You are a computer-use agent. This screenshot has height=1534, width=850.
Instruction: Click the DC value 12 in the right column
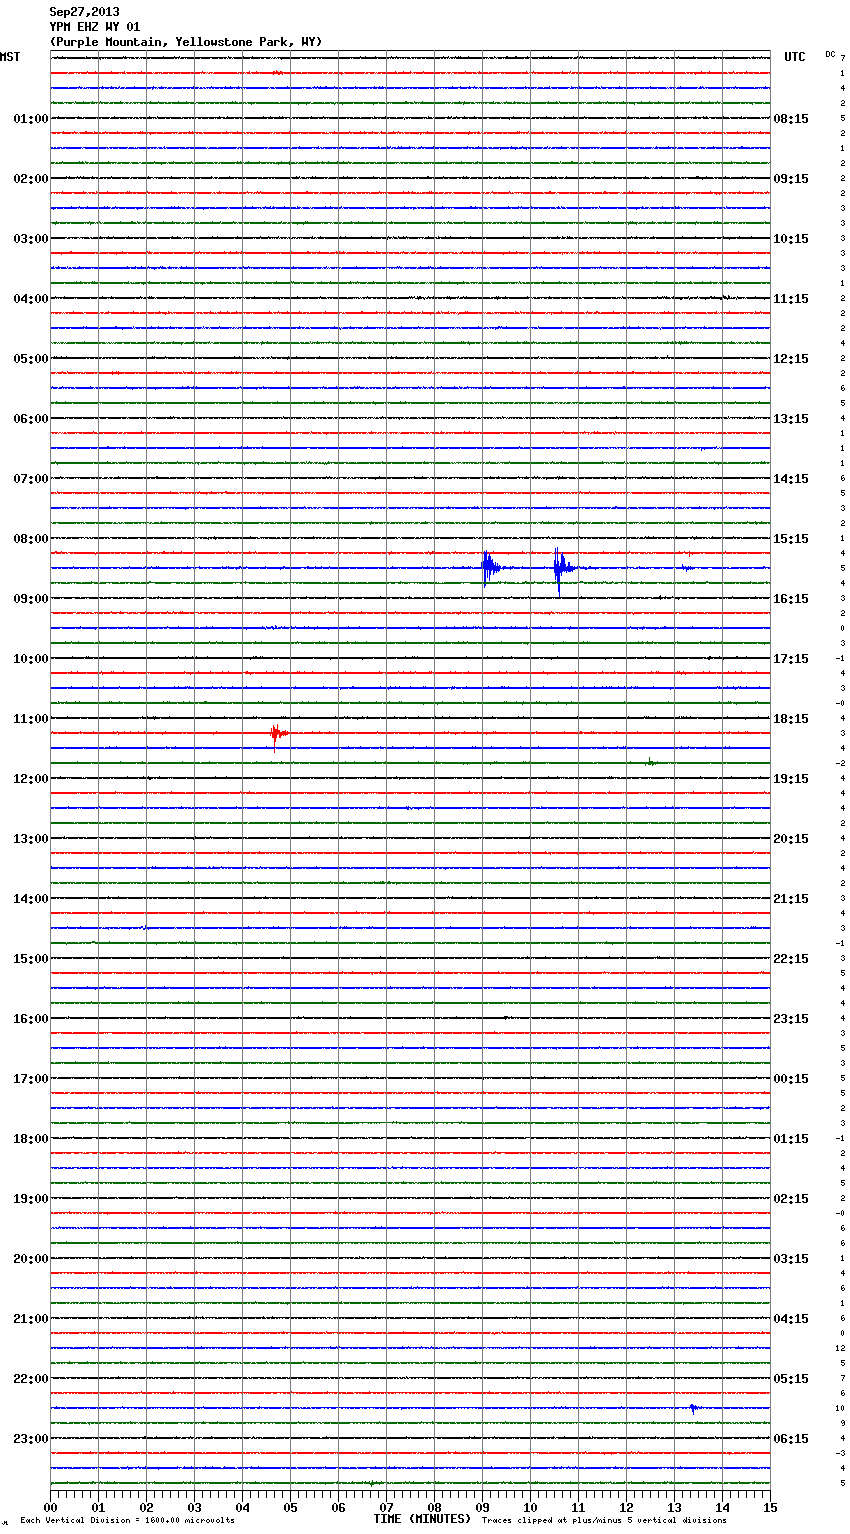[x=841, y=1348]
